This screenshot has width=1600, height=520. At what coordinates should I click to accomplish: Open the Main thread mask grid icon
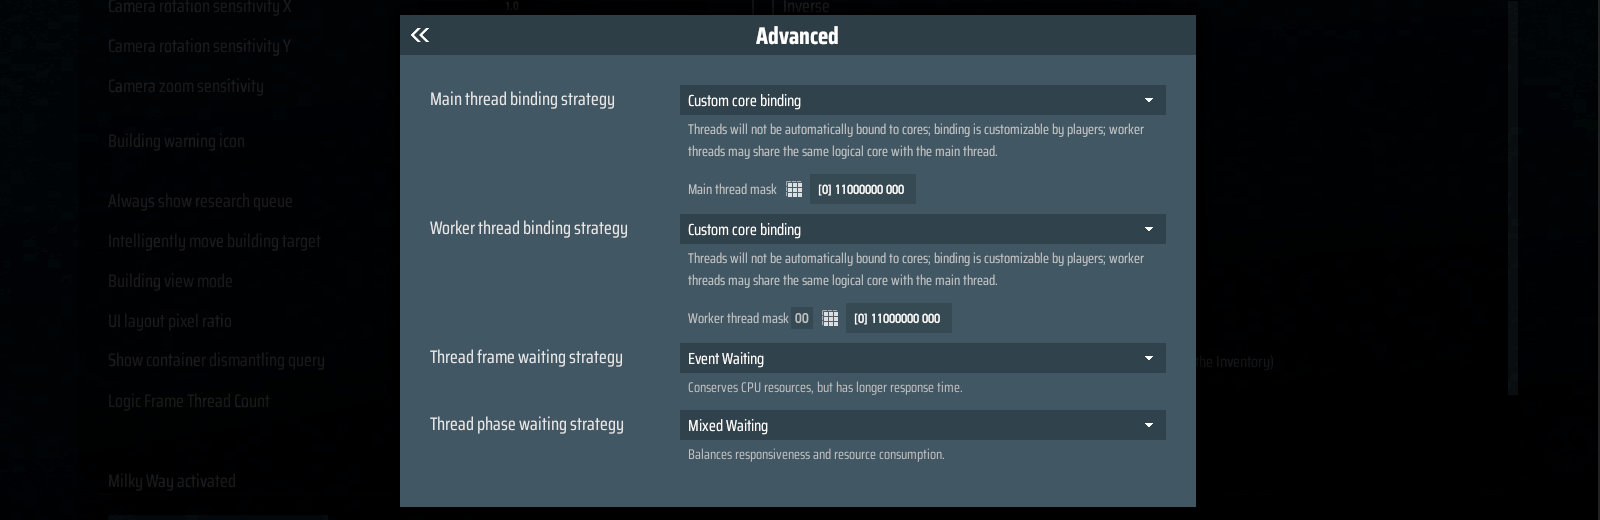tap(794, 189)
